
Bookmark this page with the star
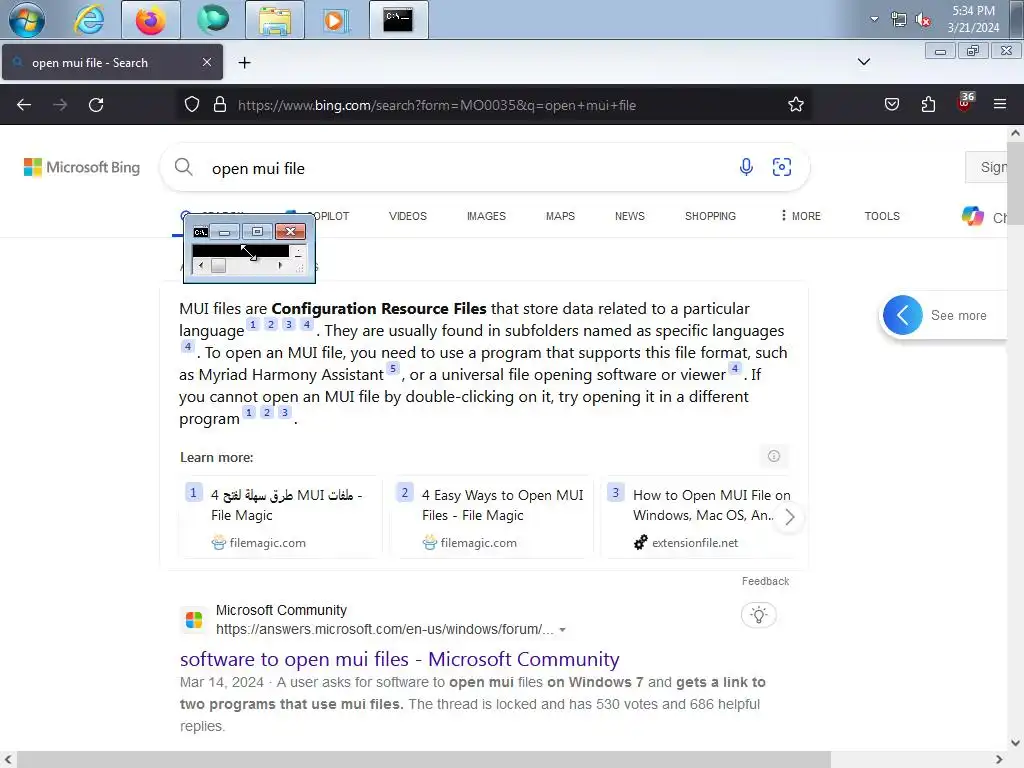795,104
